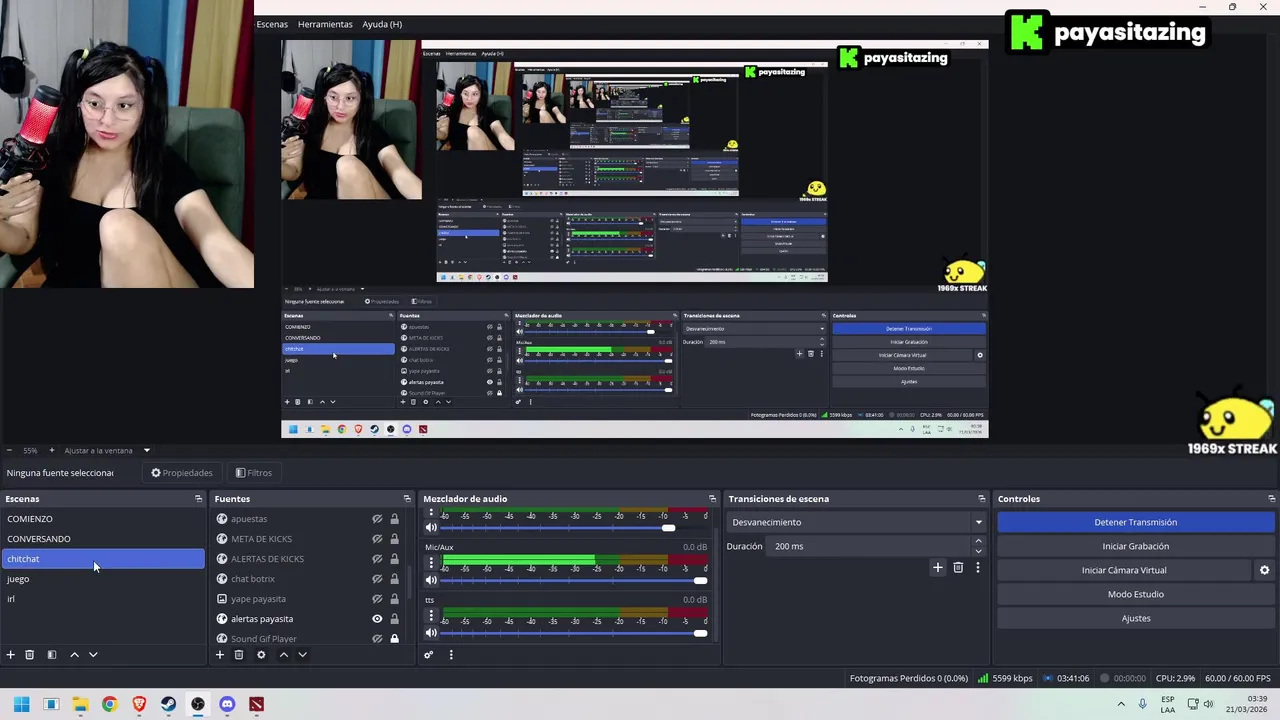
Task: Open virtual camera settings gear
Action: [1264, 570]
